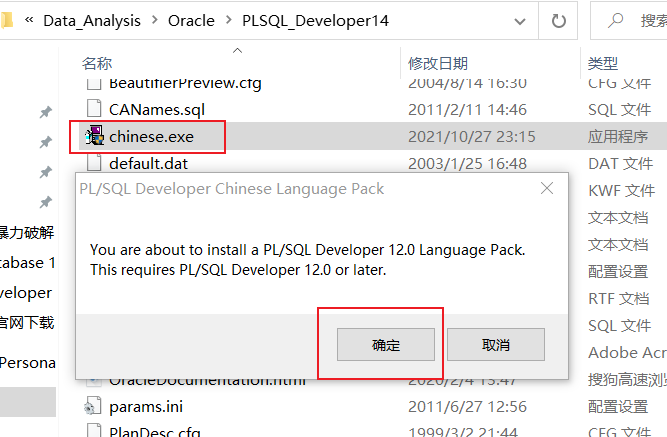Screen dimensions: 667x437
Task: Click the SQL 文件 type of CANames.sql
Action: point(619,110)
